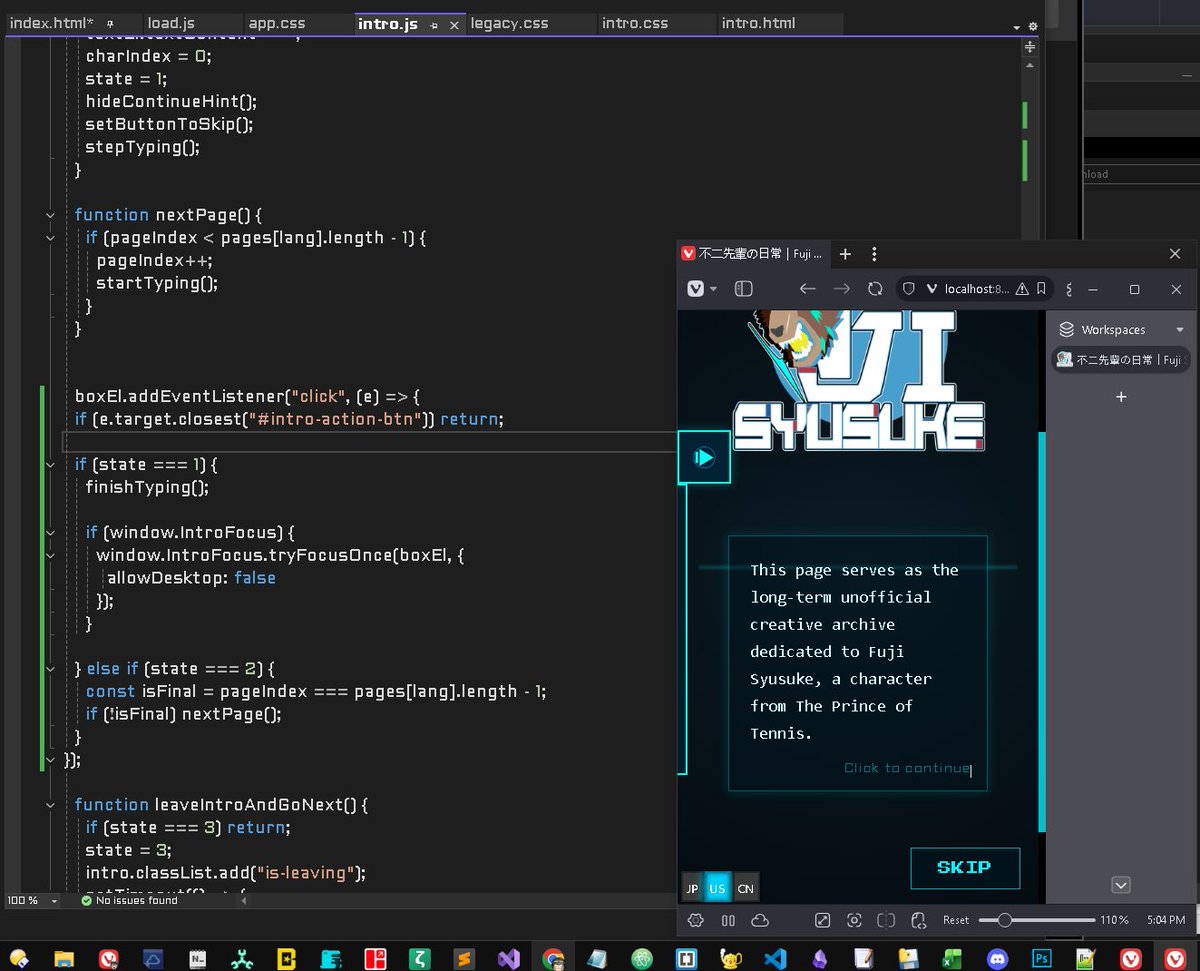This screenshot has width=1200, height=971.
Task: Open File Explorer from taskbar
Action: 63,958
